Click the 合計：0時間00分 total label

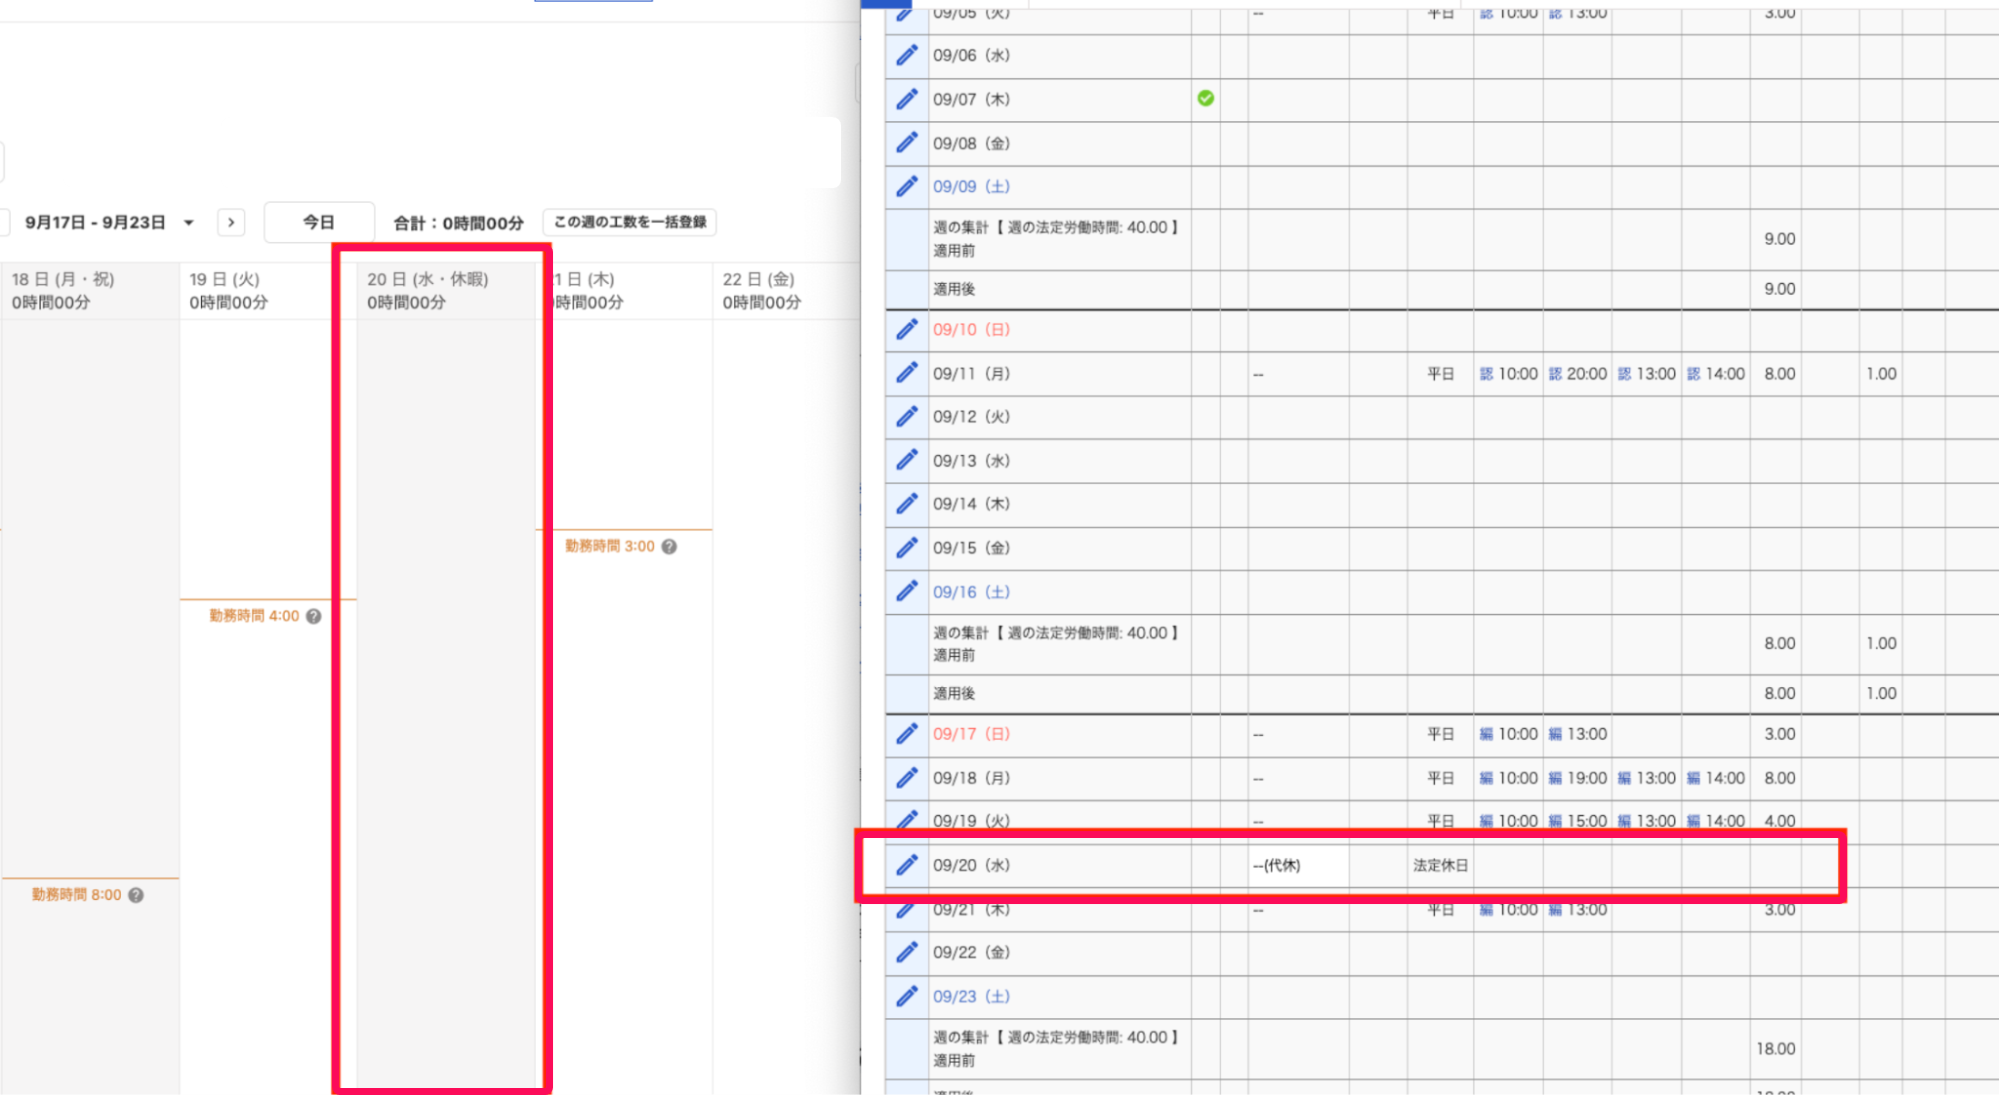458,223
